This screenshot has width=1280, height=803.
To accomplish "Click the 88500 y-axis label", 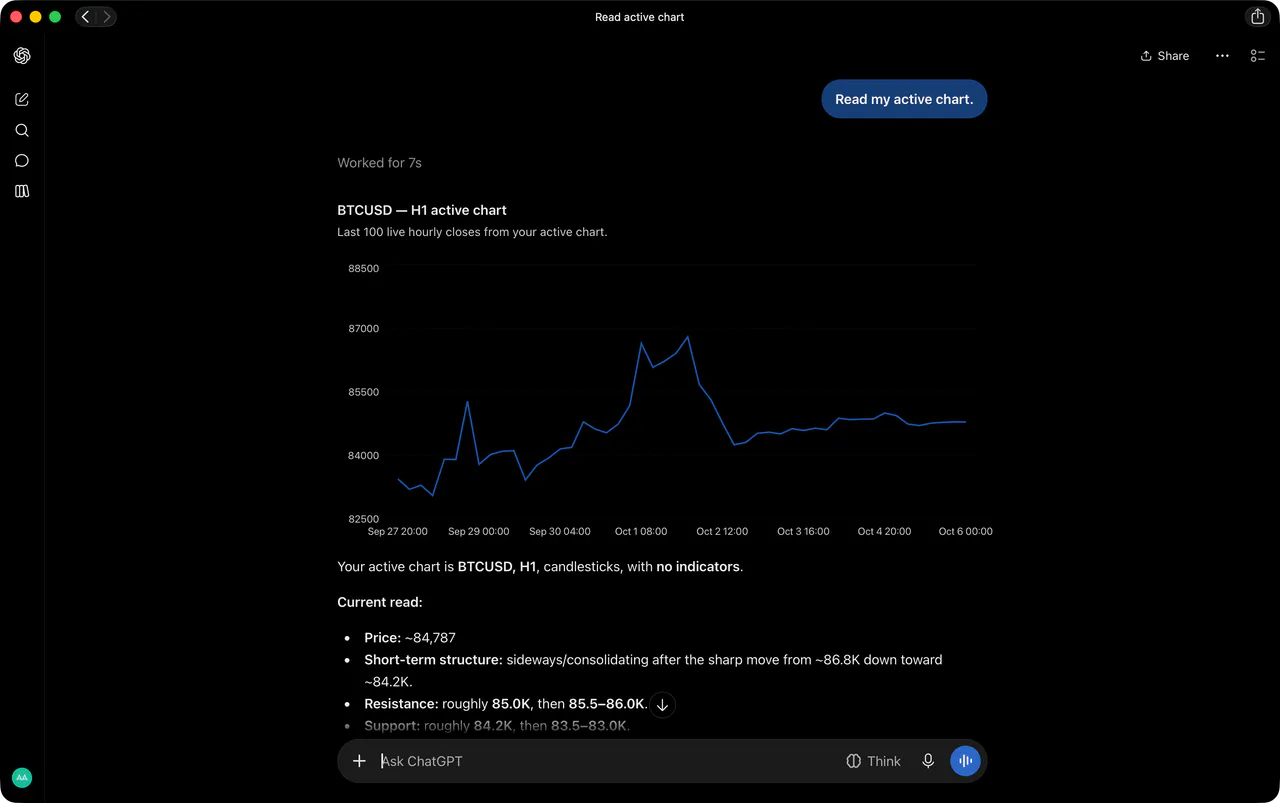I will (363, 268).
